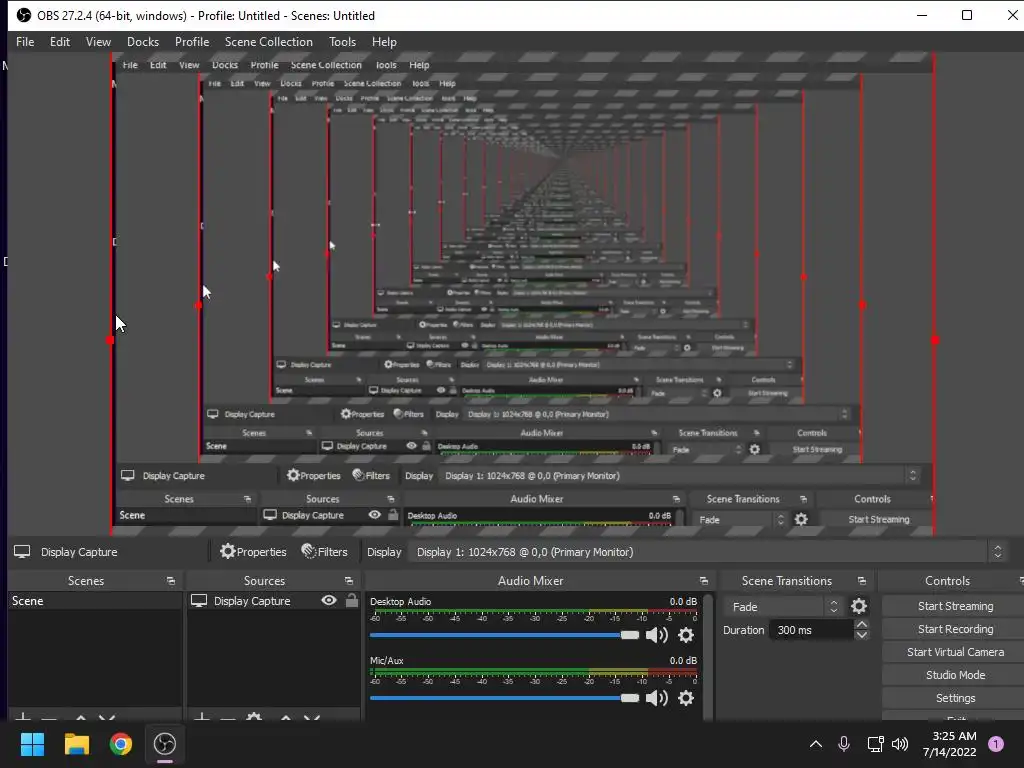Click the volume tray icon
This screenshot has height=768, width=1024.
(x=900, y=744)
